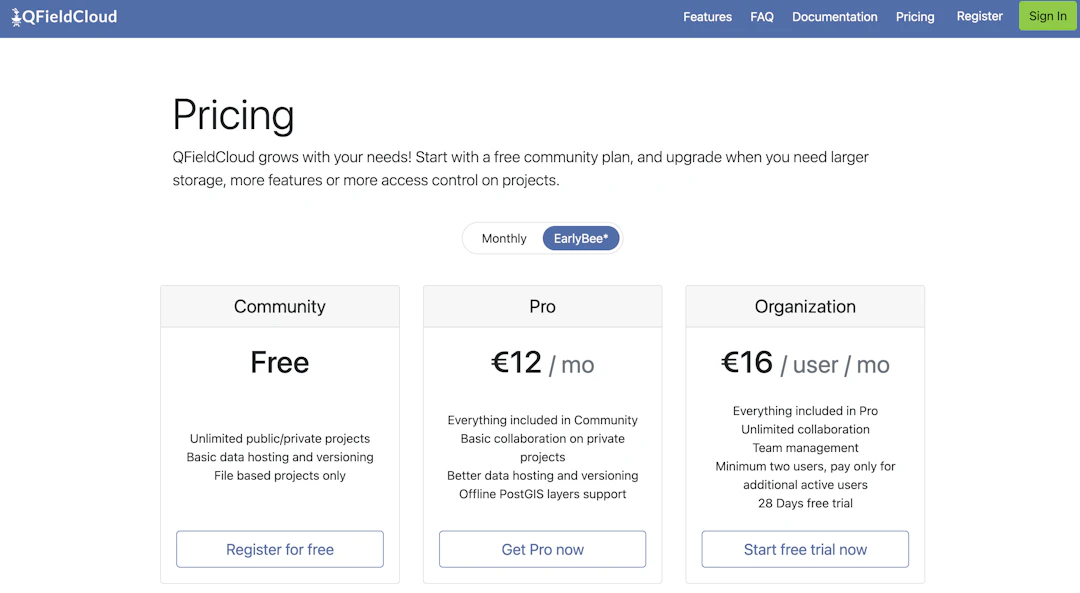The height and width of the screenshot is (593, 1080).
Task: Click the Register for free button
Action: (280, 549)
